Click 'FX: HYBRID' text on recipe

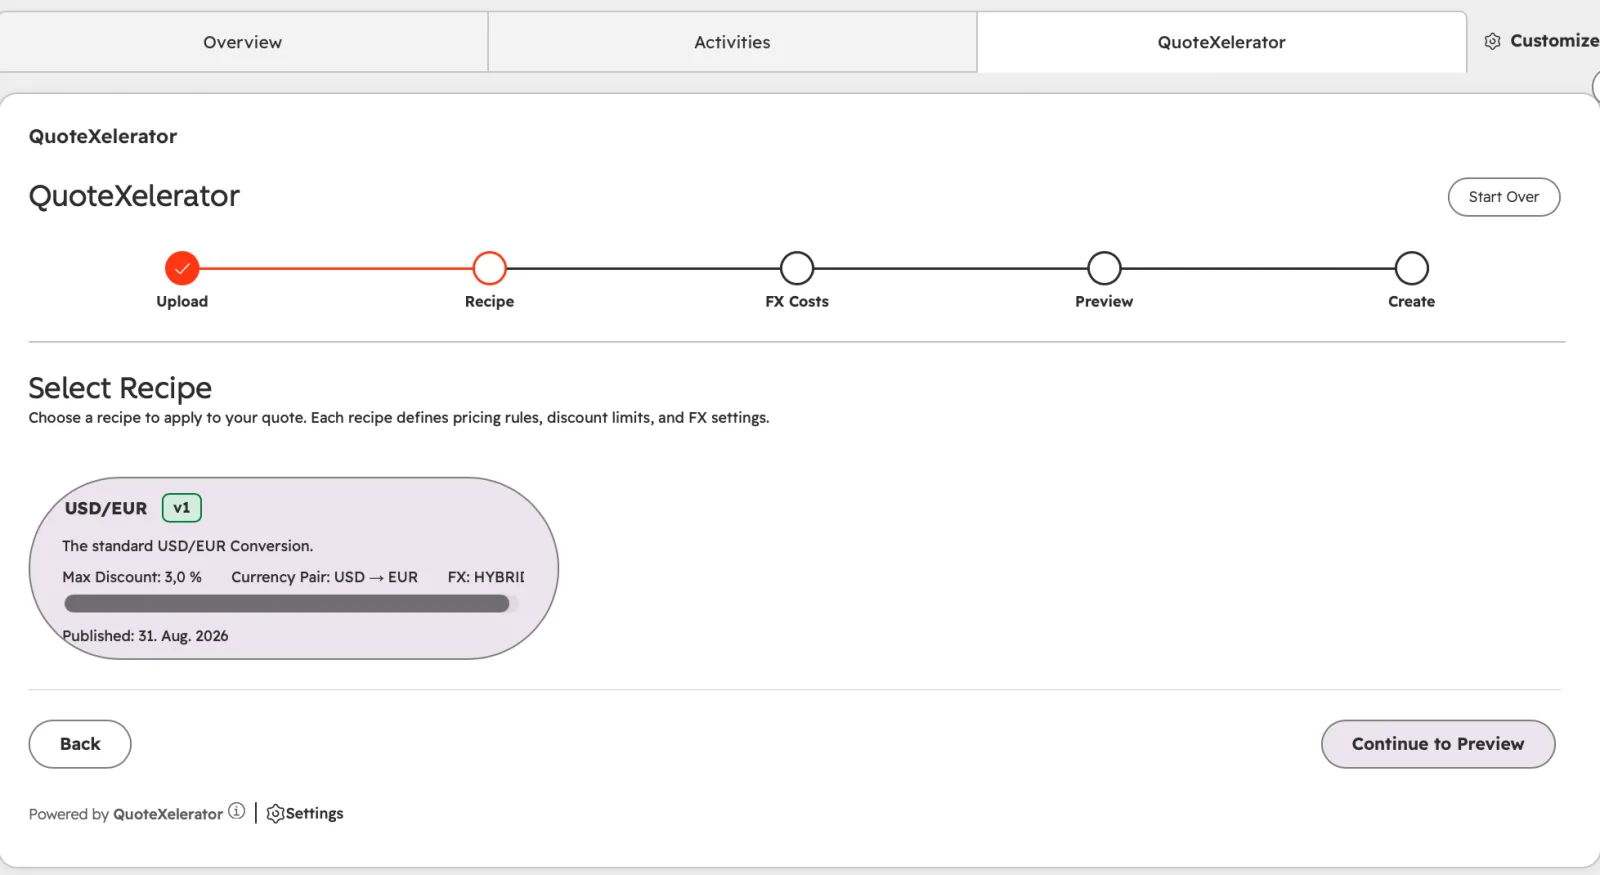click(x=486, y=577)
